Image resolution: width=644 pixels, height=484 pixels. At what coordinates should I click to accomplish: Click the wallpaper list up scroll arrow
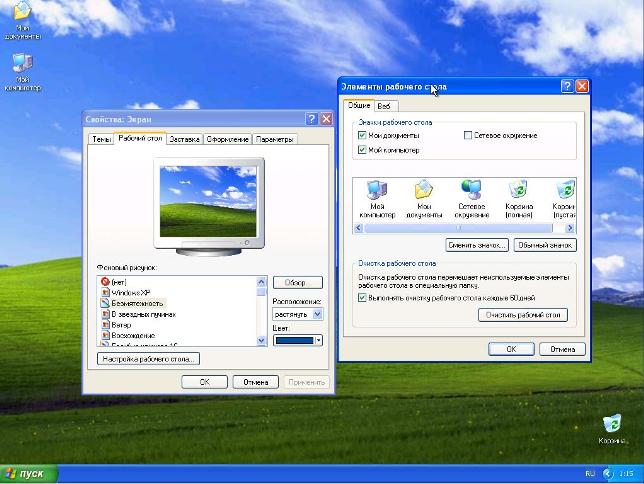coord(261,282)
